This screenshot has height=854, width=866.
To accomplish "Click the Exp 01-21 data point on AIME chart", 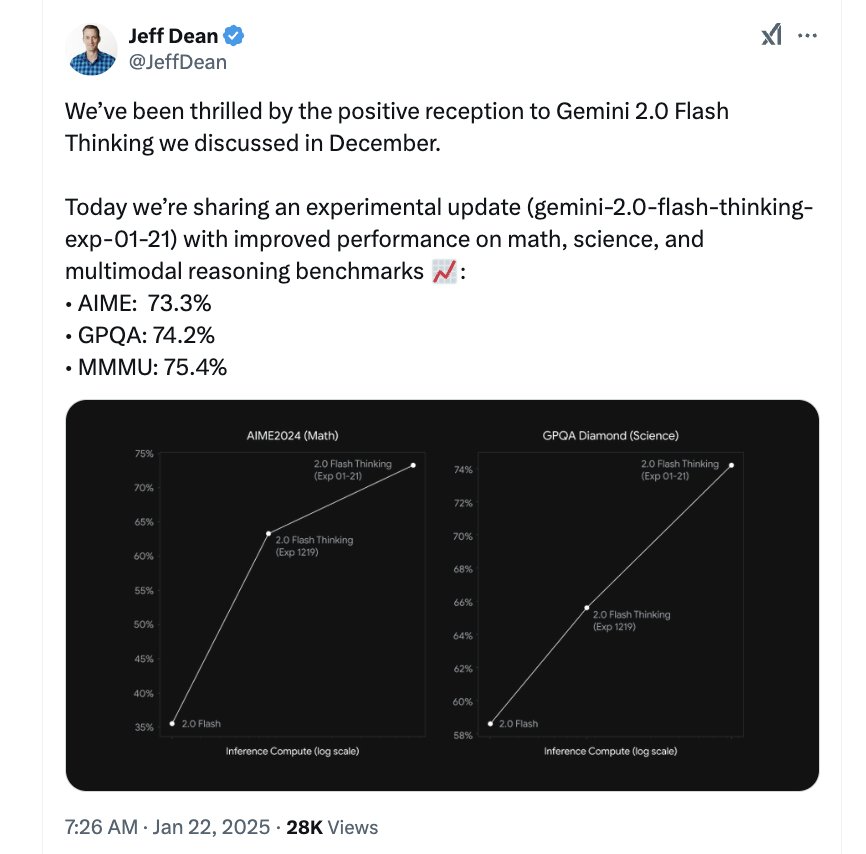I will click(413, 465).
